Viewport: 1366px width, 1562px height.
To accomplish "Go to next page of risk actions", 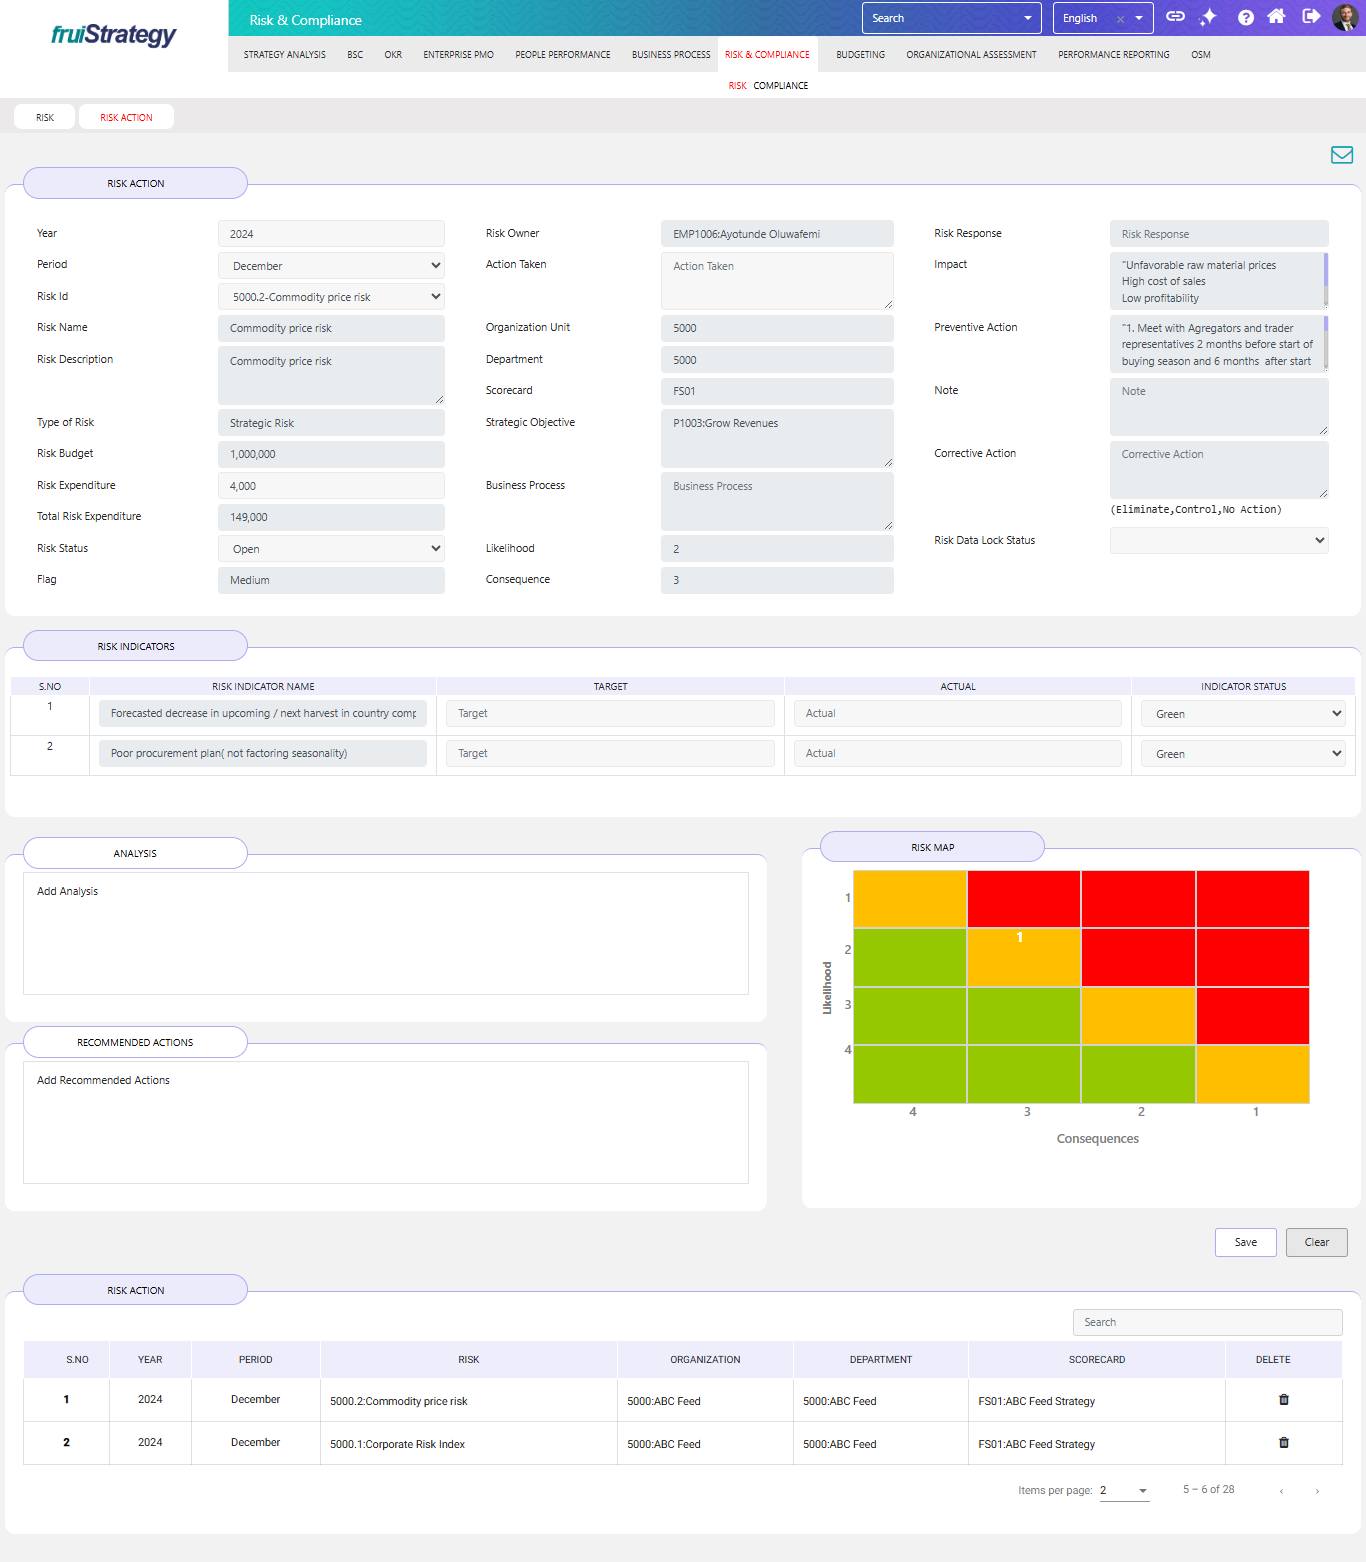I will [1317, 1491].
